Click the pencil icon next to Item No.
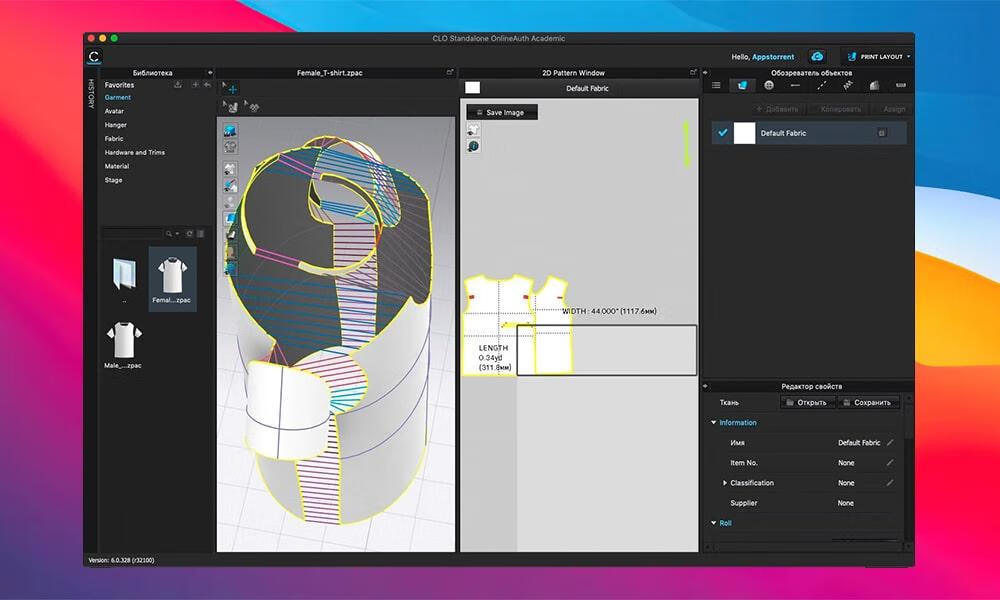This screenshot has width=1000, height=600. [x=890, y=463]
